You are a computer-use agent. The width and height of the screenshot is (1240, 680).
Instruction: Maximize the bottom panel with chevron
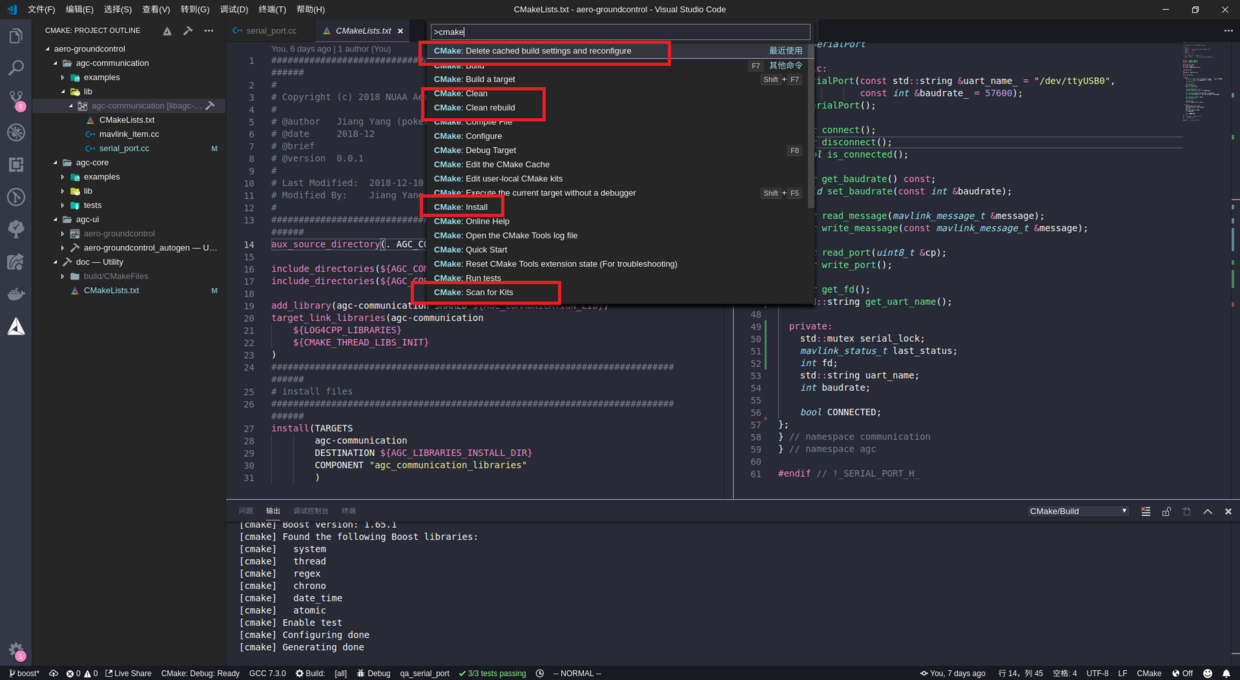click(1208, 511)
